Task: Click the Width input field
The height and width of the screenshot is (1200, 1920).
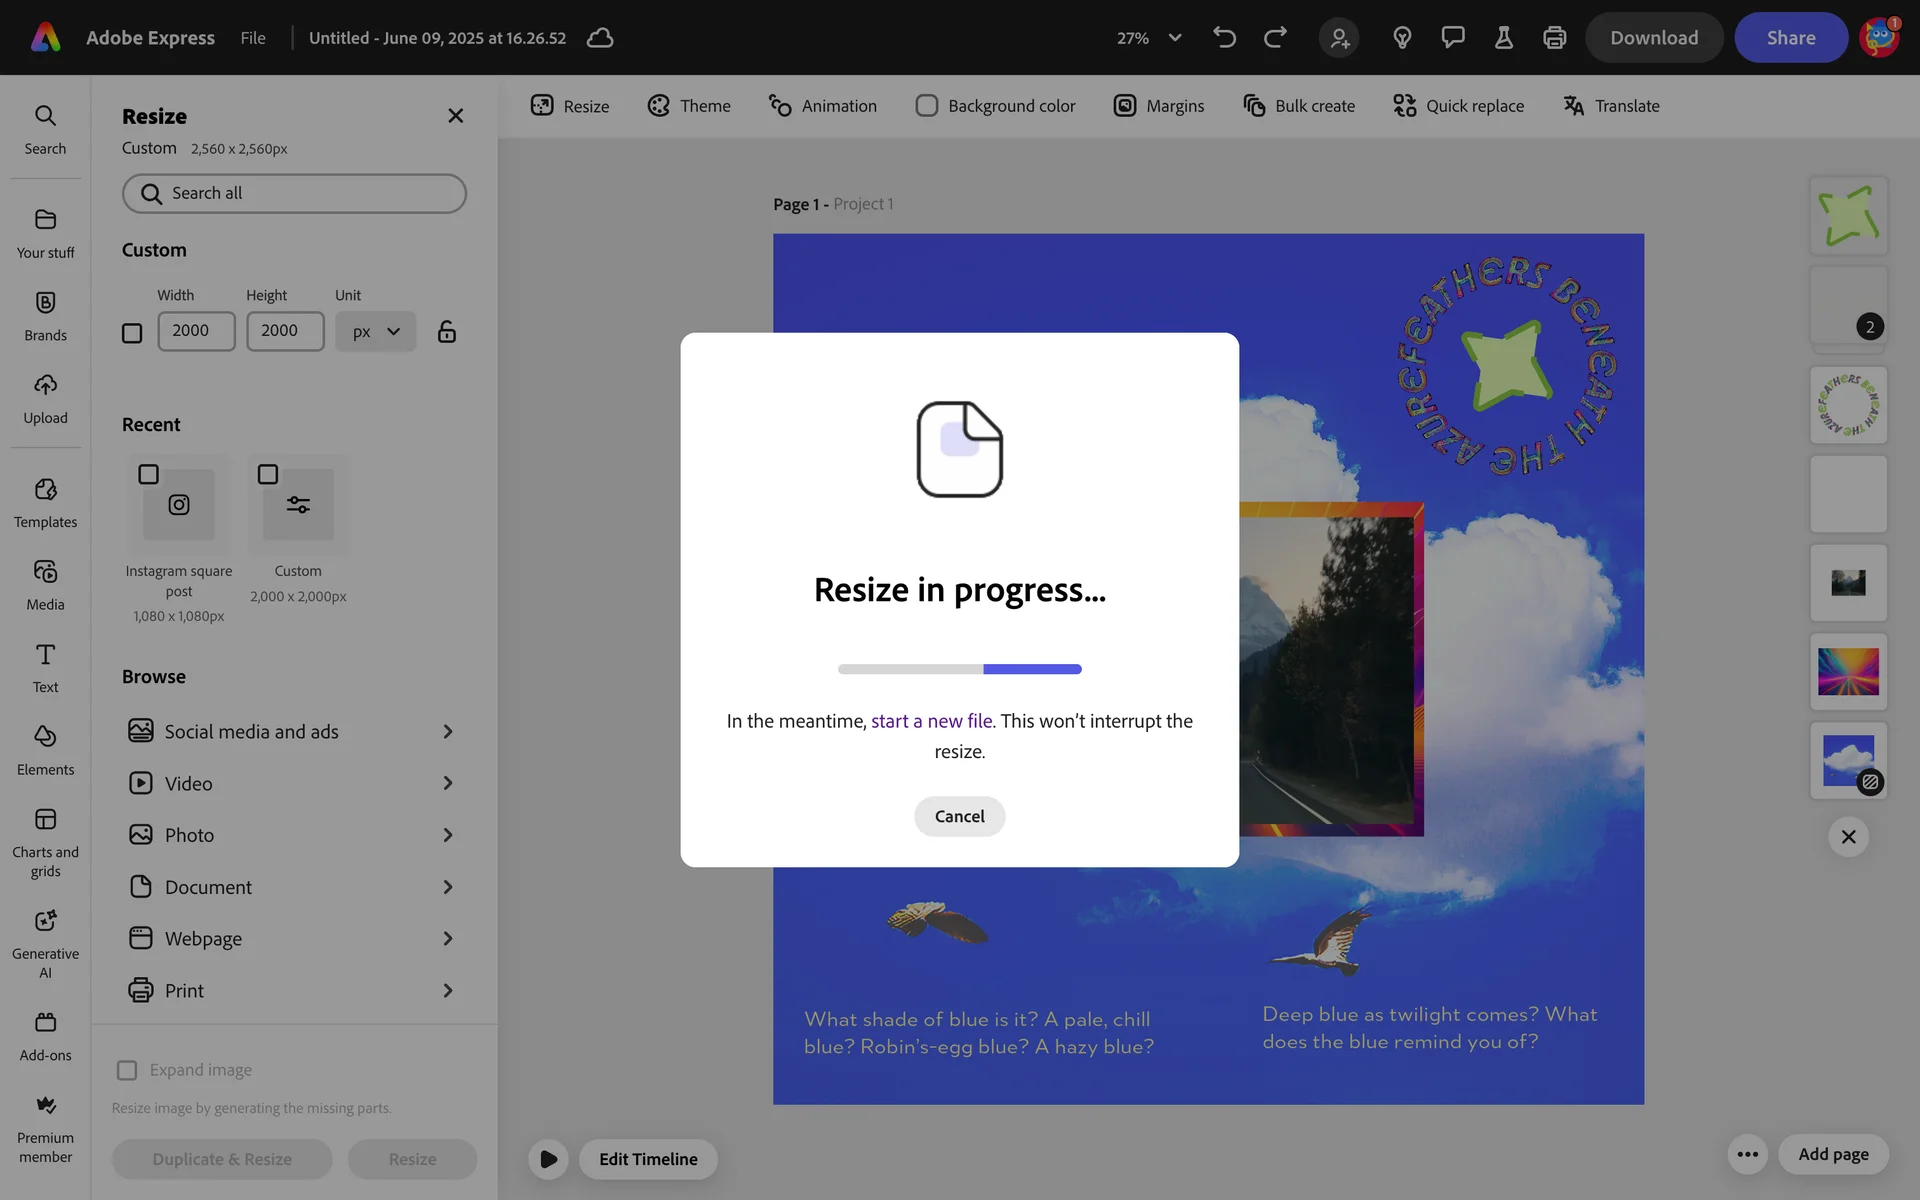Action: [x=196, y=331]
